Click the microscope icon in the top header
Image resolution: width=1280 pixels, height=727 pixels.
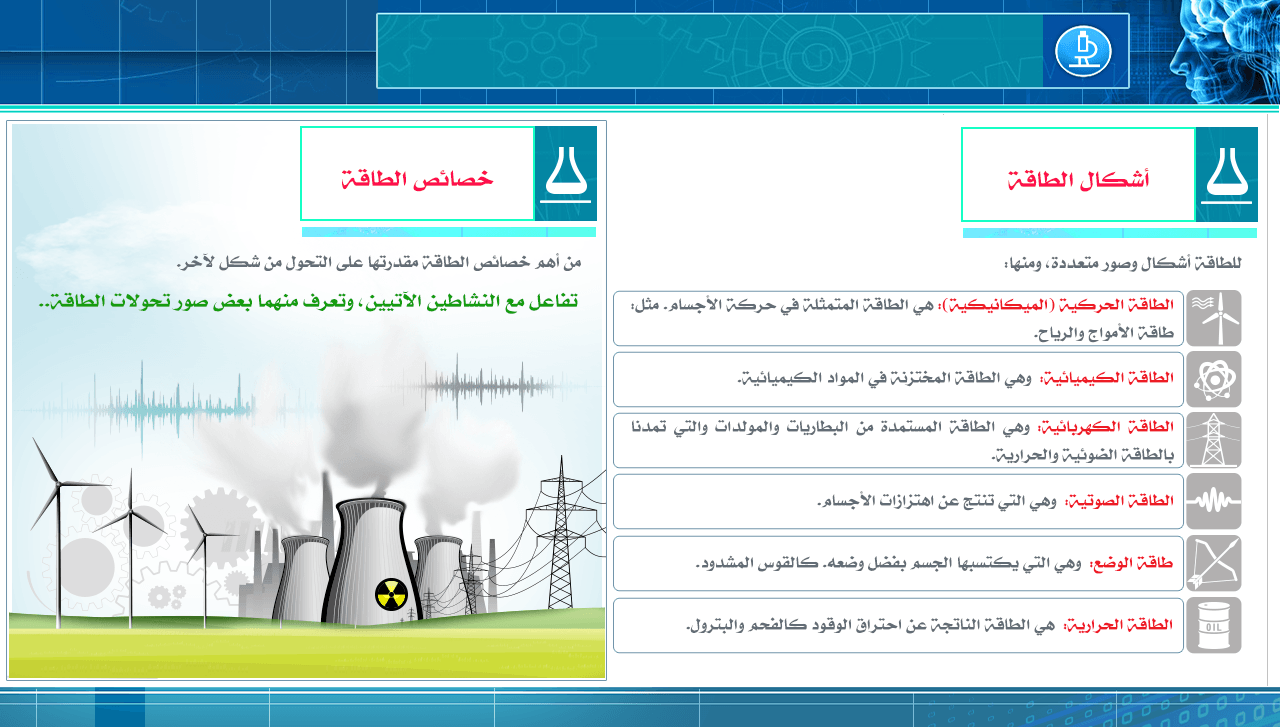[x=1084, y=51]
